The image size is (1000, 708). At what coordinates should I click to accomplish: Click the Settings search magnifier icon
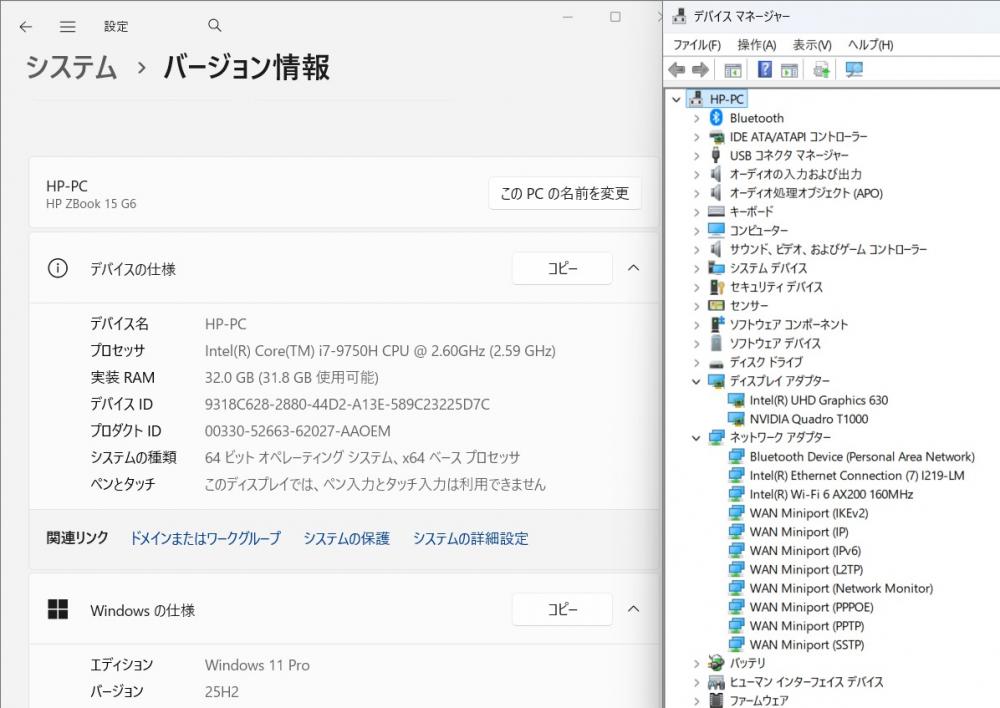[215, 26]
